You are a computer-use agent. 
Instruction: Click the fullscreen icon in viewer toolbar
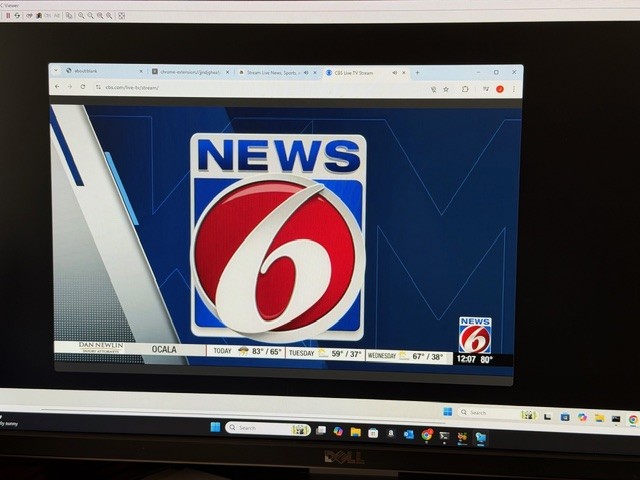click(x=121, y=15)
